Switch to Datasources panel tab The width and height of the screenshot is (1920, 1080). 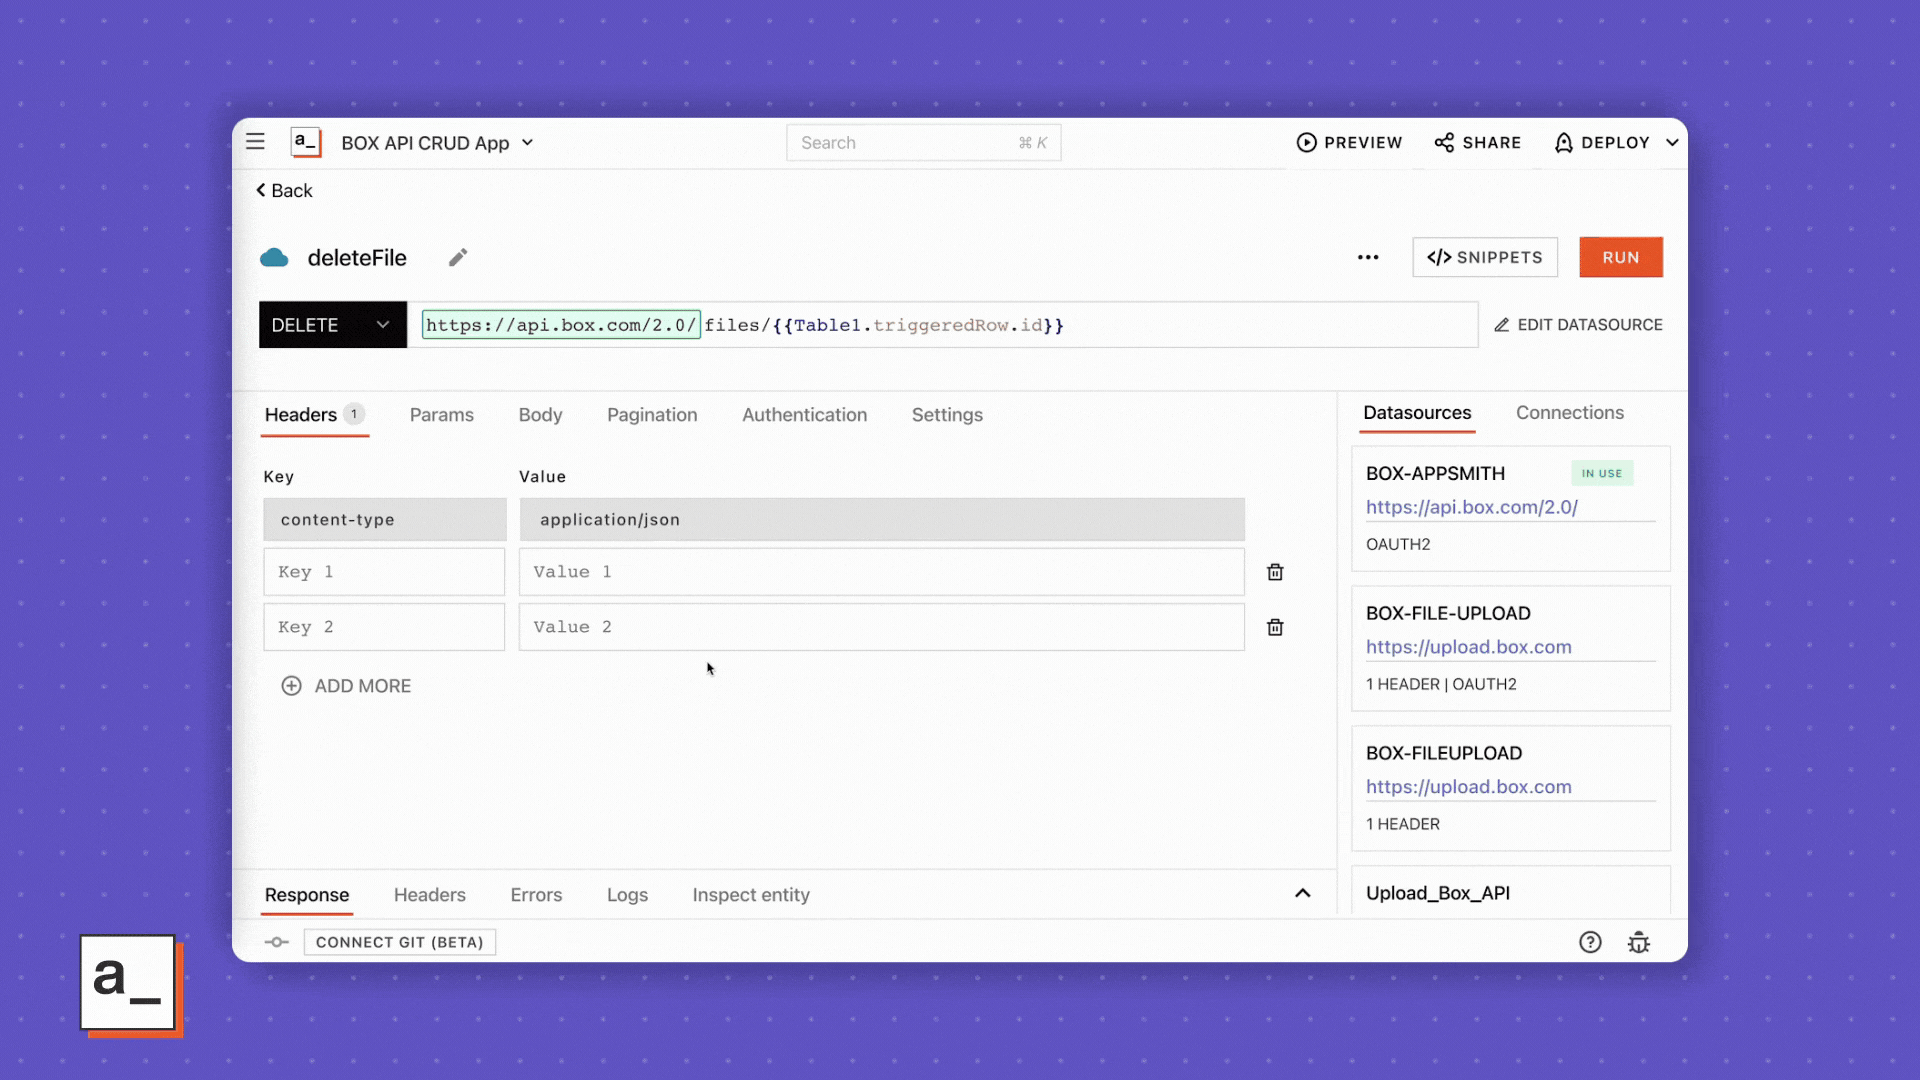pos(1417,413)
